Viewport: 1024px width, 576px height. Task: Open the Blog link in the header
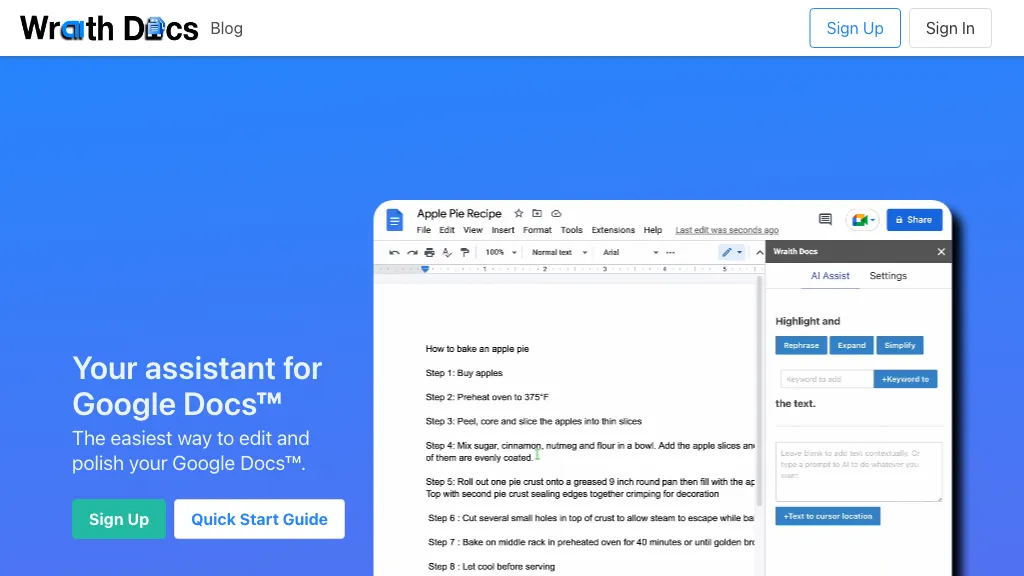(x=226, y=28)
